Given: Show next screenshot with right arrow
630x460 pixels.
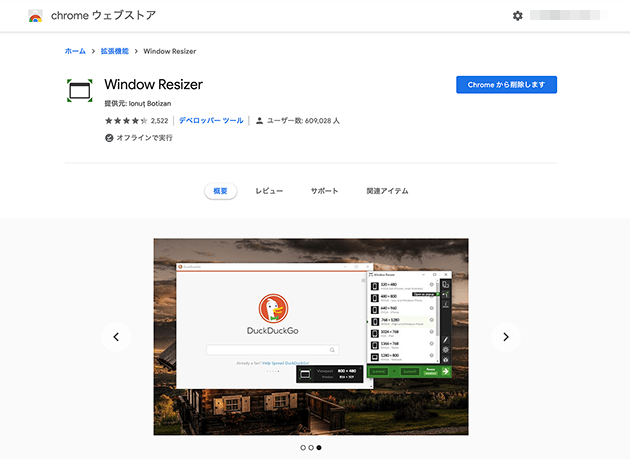Looking at the screenshot, I should pos(506,337).
